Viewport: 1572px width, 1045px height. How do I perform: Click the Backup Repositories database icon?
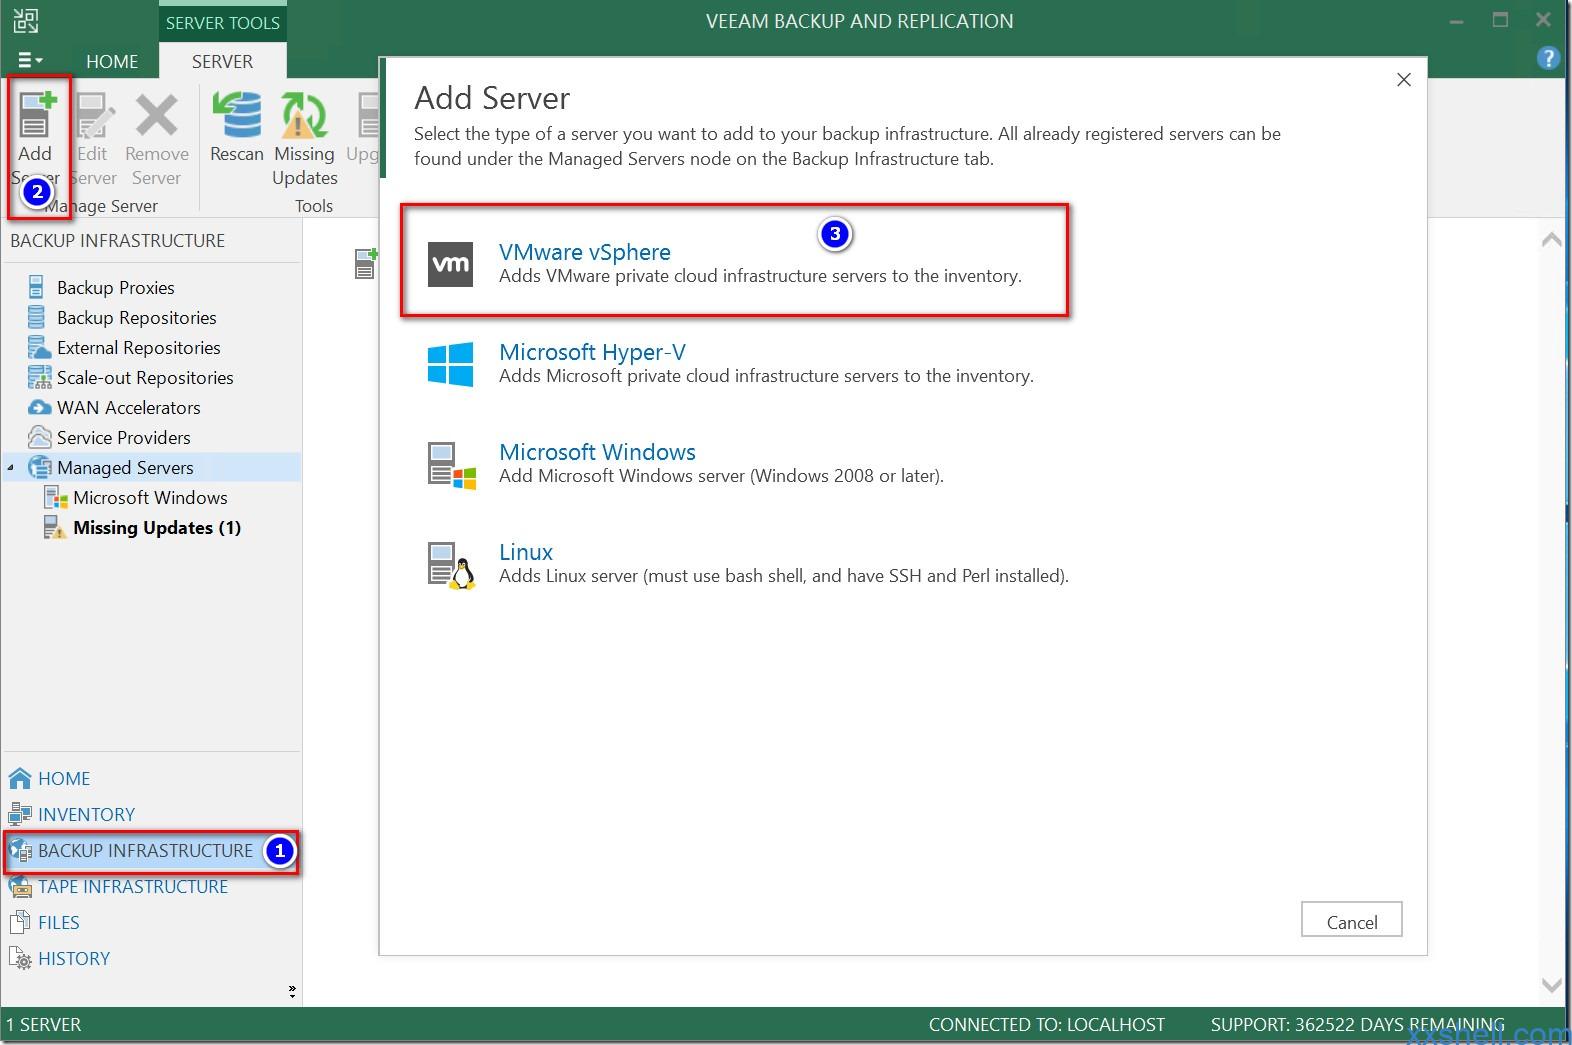pyautogui.click(x=36, y=317)
